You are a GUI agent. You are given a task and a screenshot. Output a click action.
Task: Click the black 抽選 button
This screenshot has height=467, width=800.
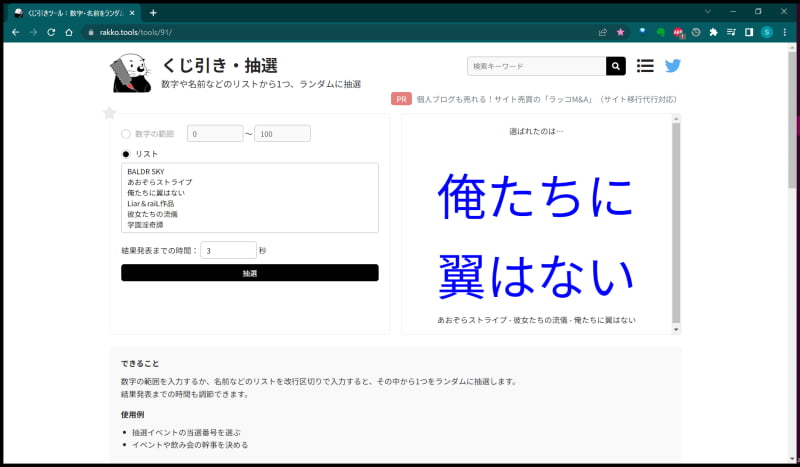(x=250, y=273)
